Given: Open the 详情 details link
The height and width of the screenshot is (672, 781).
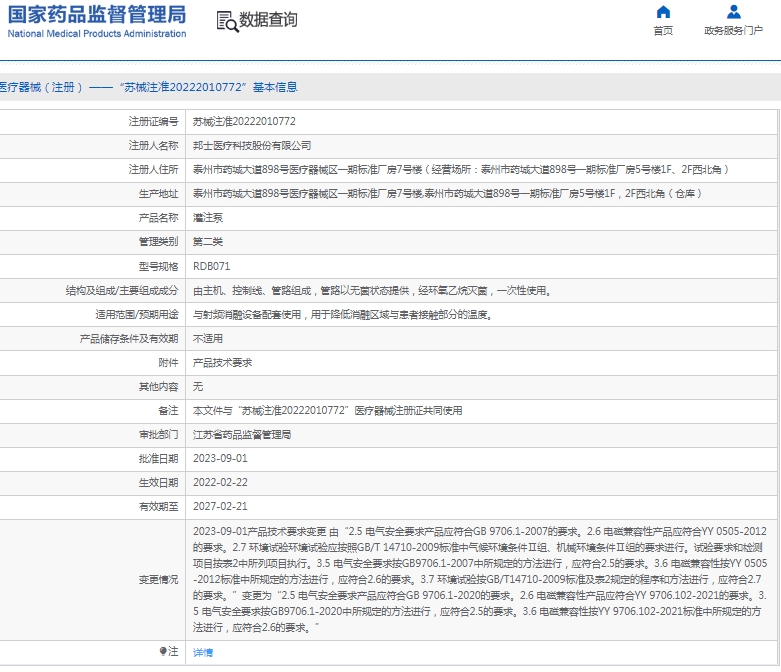Looking at the screenshot, I should [203, 652].
